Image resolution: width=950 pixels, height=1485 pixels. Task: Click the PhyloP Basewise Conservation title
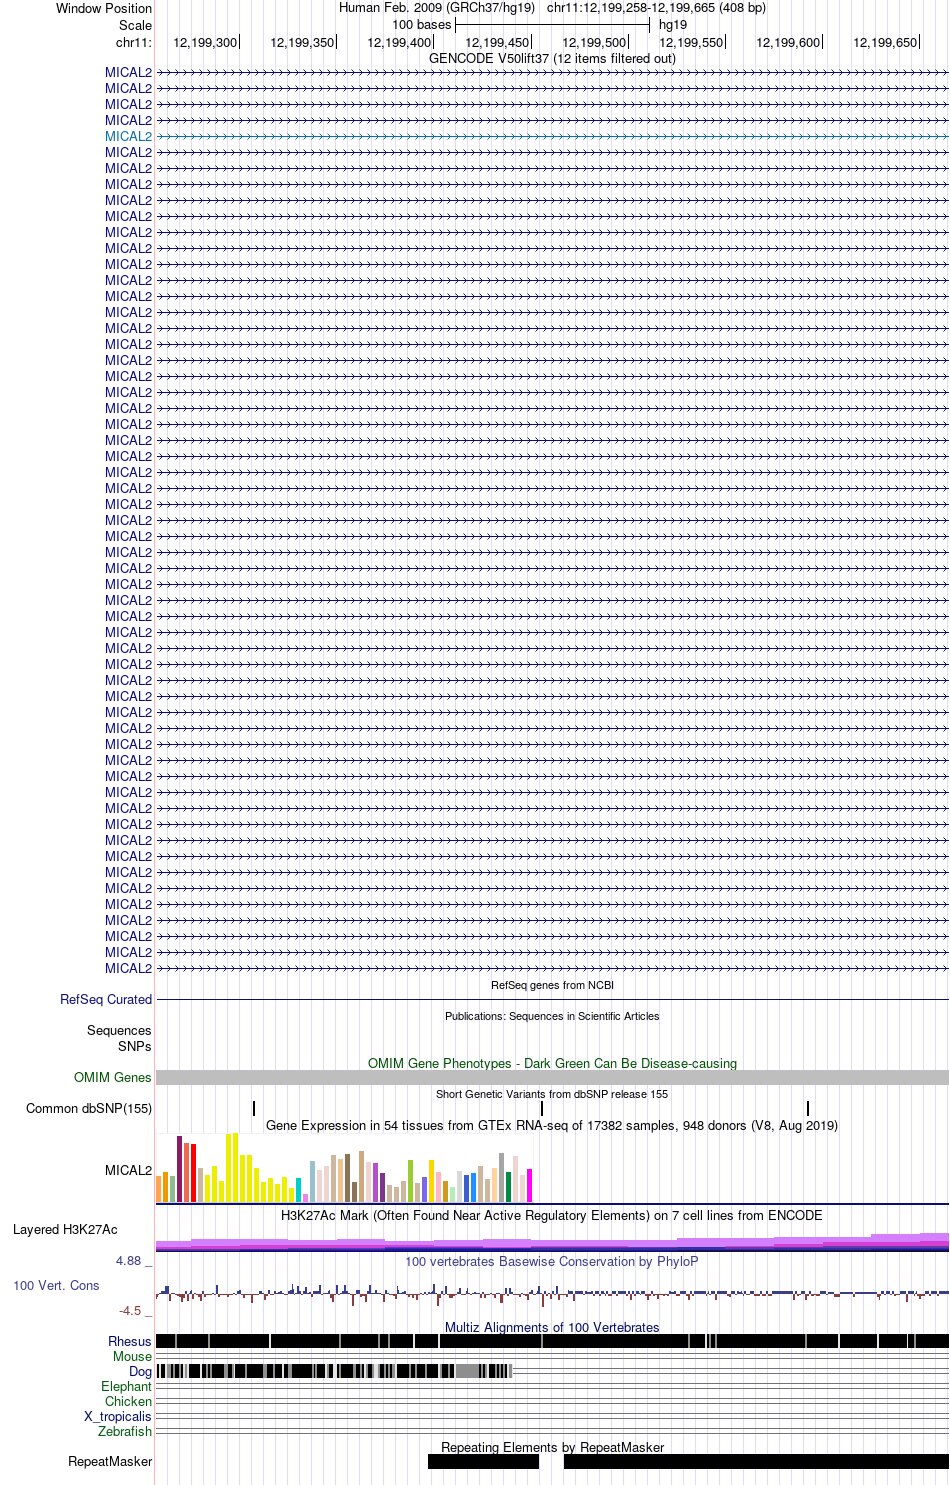552,1262
